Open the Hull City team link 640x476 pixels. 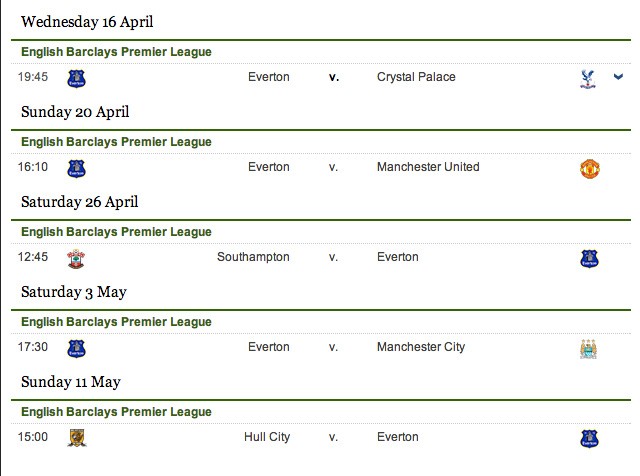click(x=267, y=437)
